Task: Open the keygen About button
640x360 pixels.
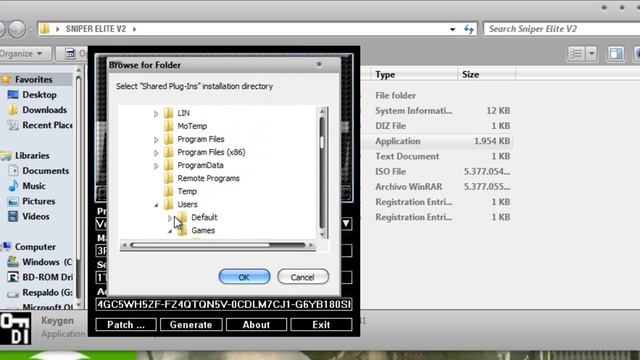Action: pyautogui.click(x=256, y=324)
